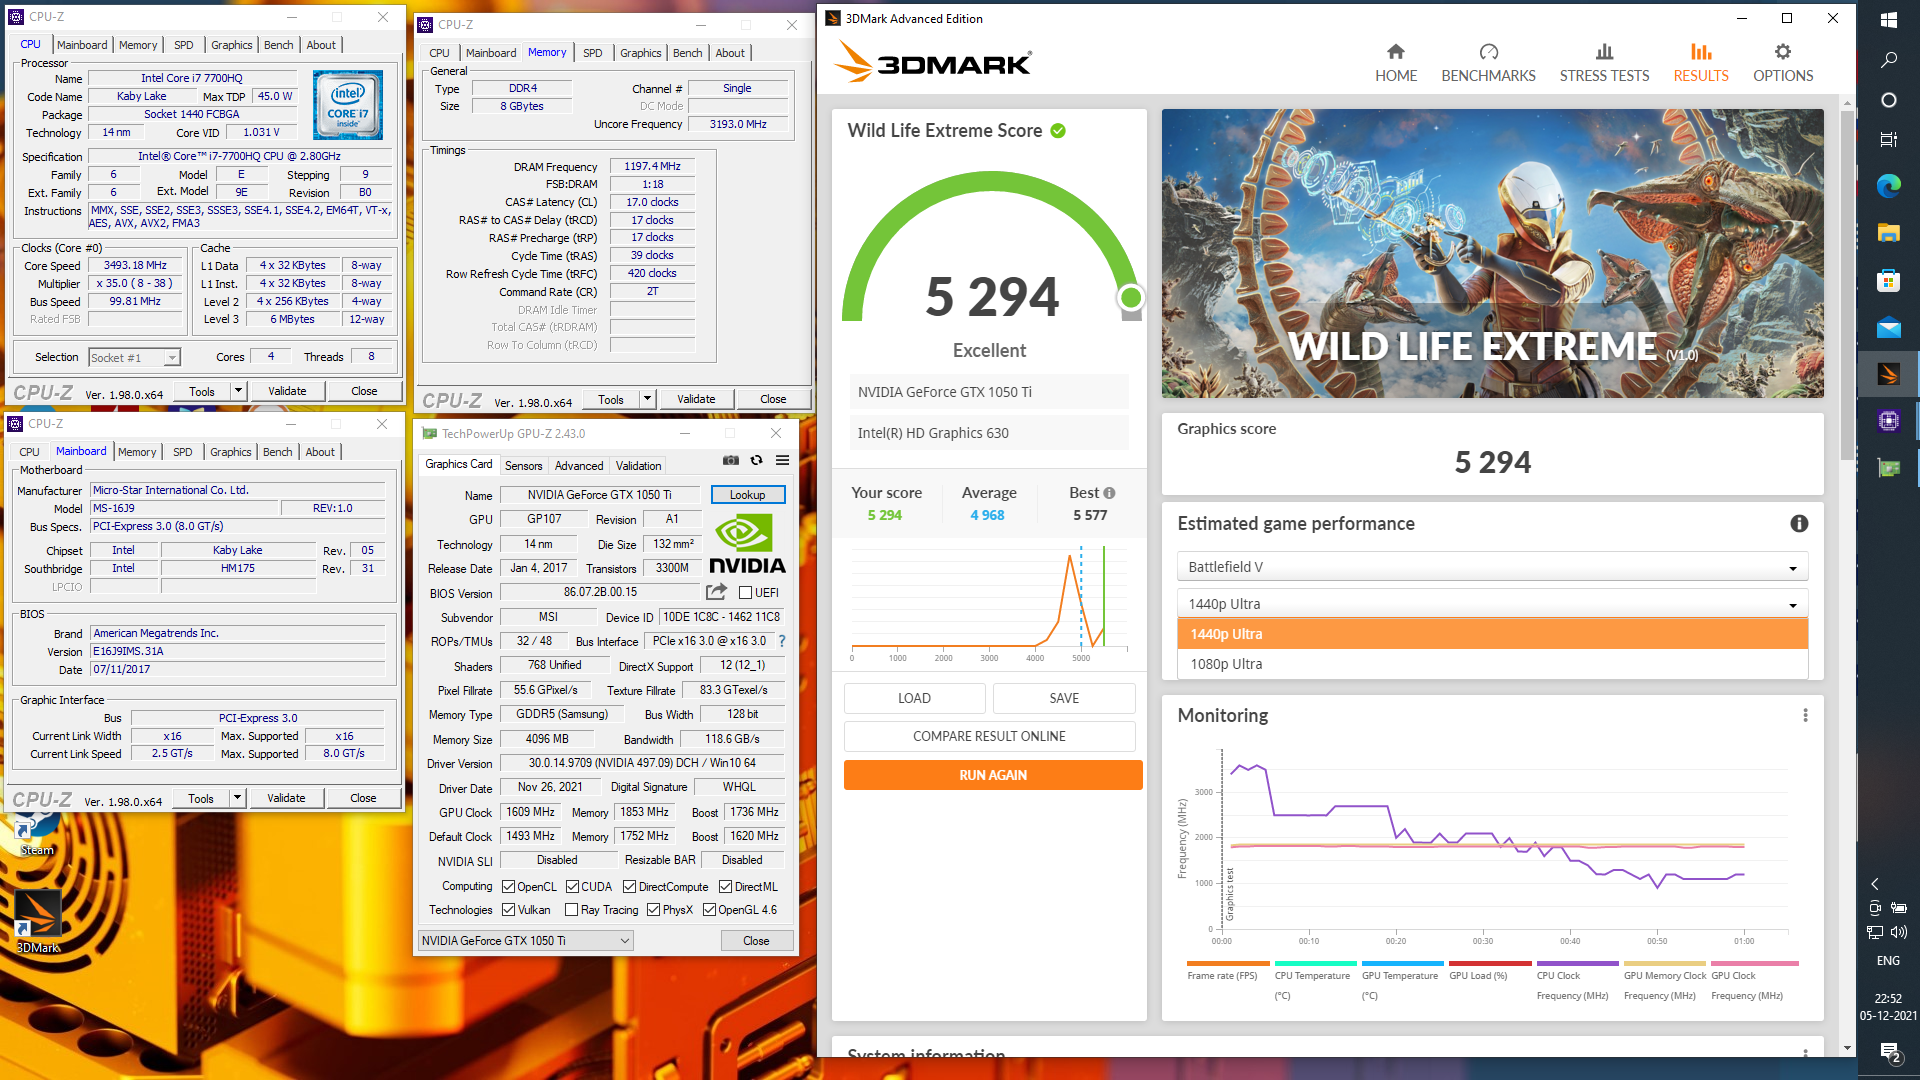Click Bus Interface question mark in GPU-Z
This screenshot has height=1080, width=1920.
[782, 641]
